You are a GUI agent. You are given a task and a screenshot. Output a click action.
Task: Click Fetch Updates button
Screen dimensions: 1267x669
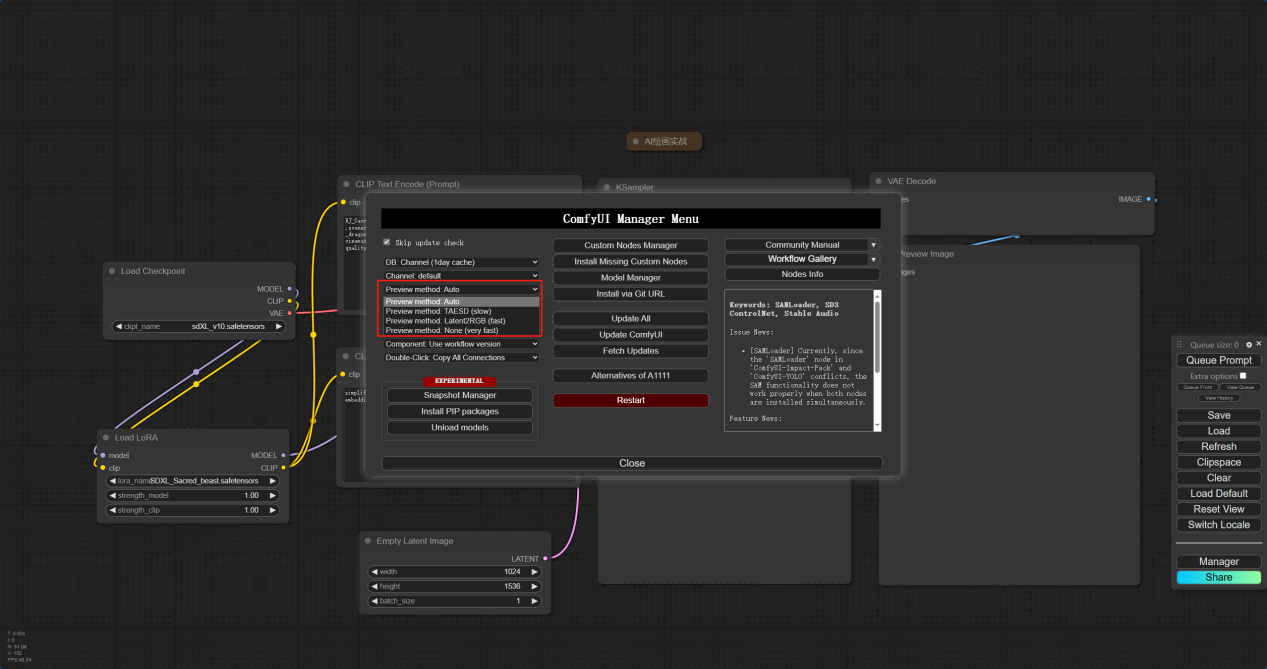coord(631,351)
